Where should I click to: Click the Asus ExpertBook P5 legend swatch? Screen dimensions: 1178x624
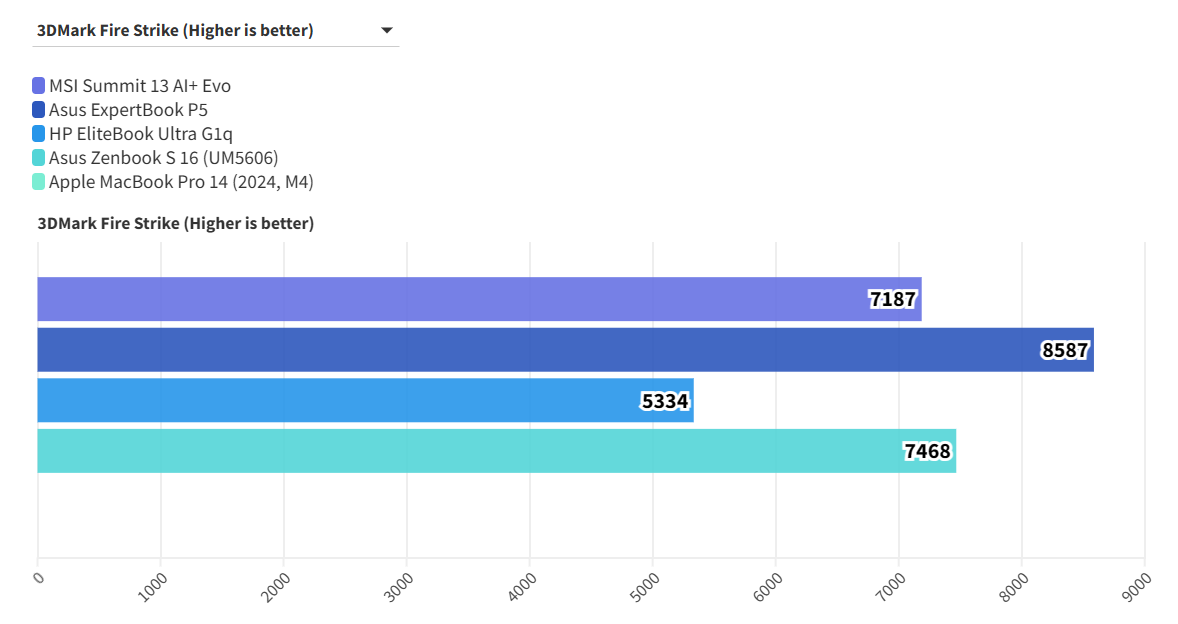pyautogui.click(x=39, y=110)
